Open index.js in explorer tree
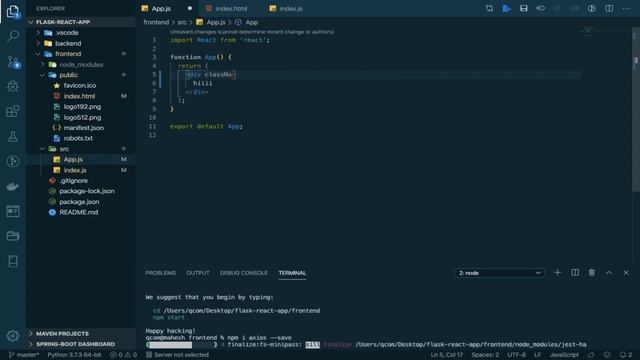The image size is (640, 360). coord(81,170)
